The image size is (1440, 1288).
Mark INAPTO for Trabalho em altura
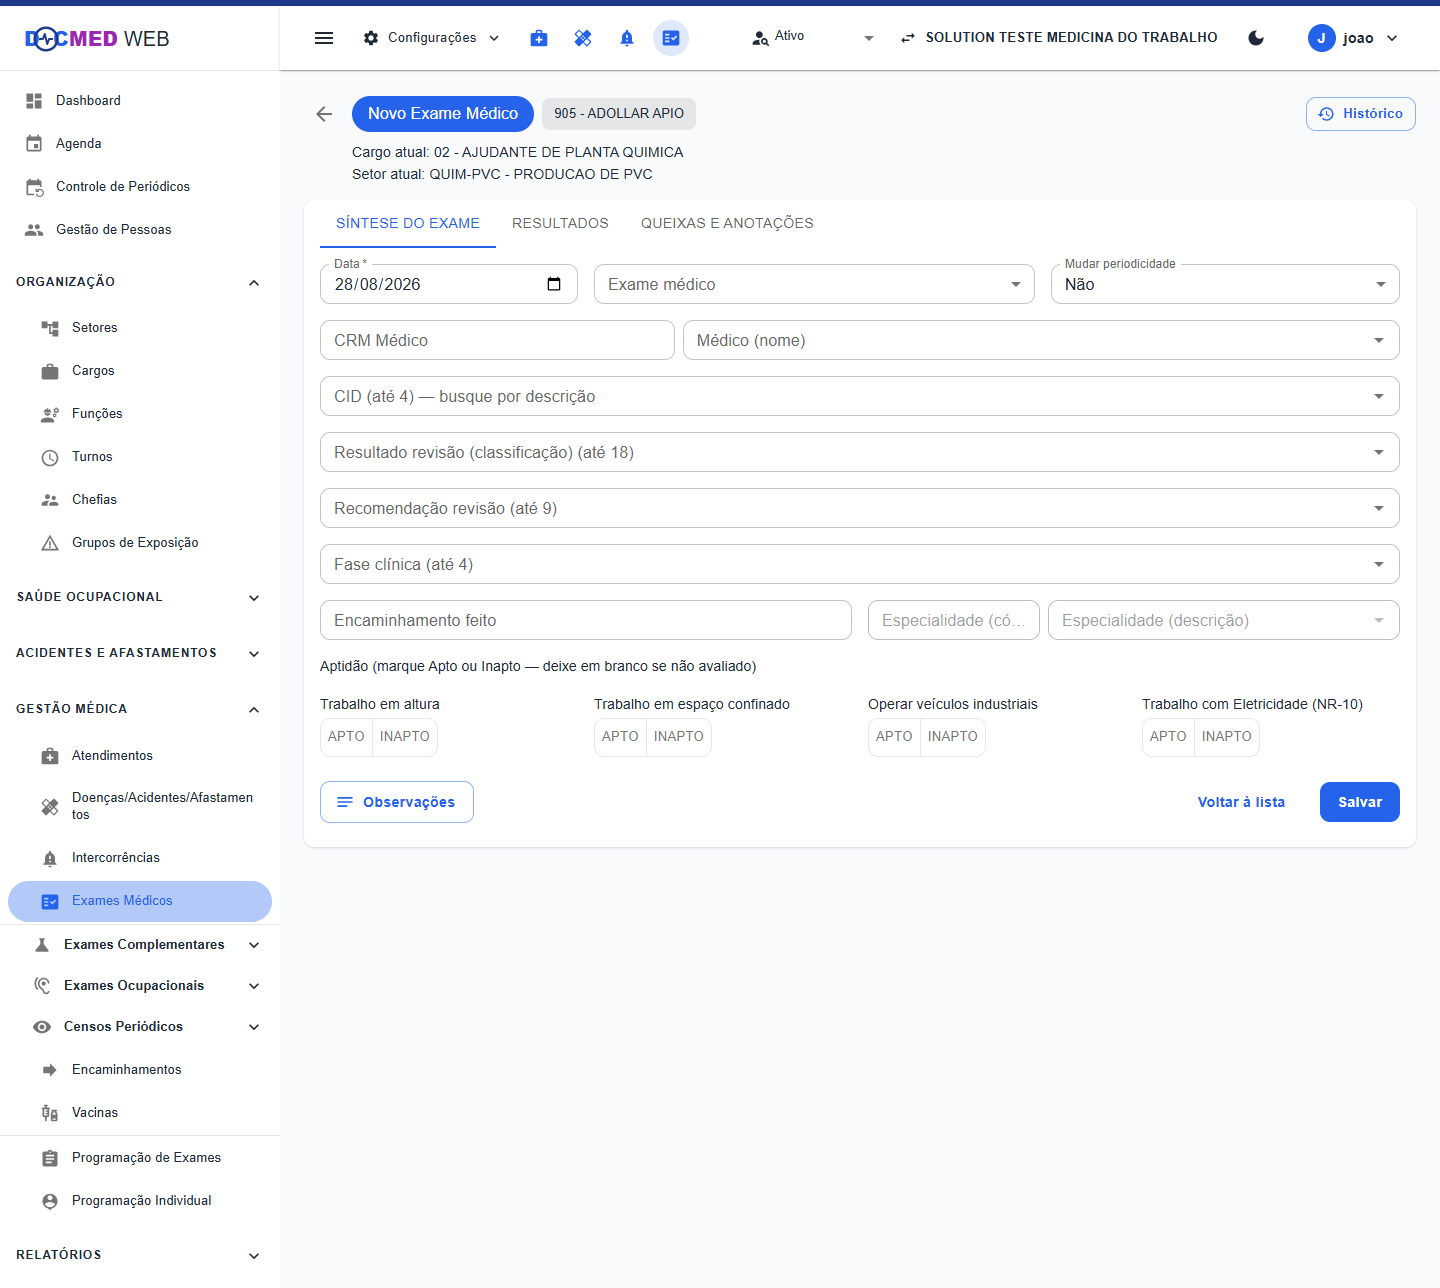pos(405,737)
